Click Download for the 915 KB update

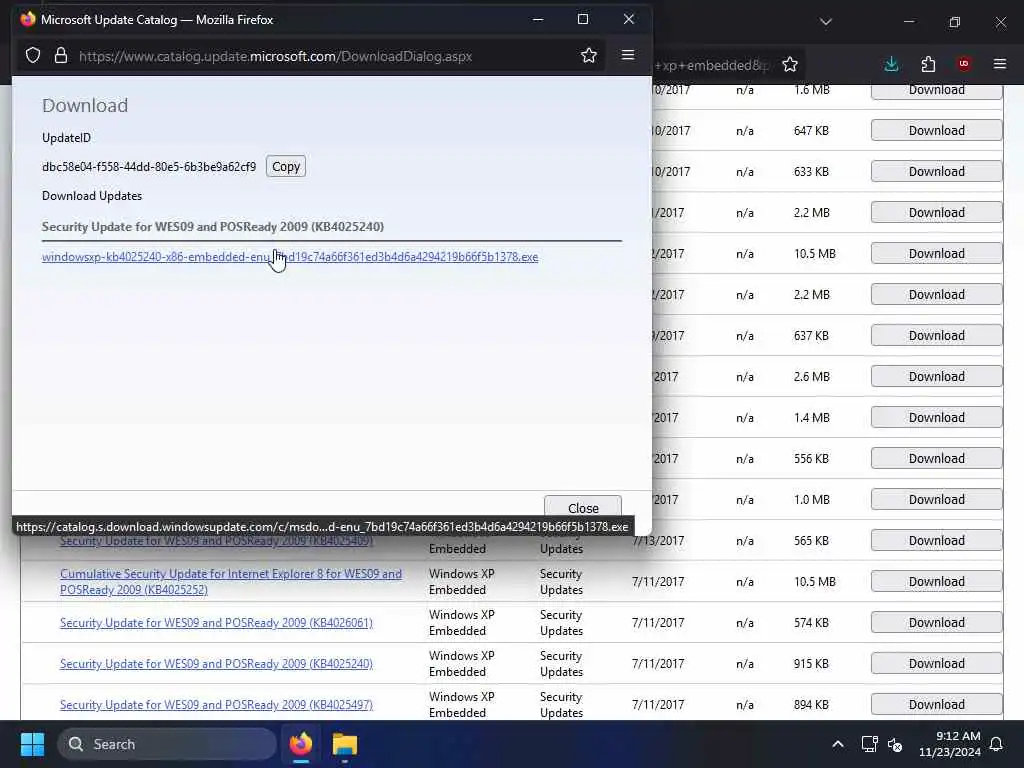click(x=936, y=664)
